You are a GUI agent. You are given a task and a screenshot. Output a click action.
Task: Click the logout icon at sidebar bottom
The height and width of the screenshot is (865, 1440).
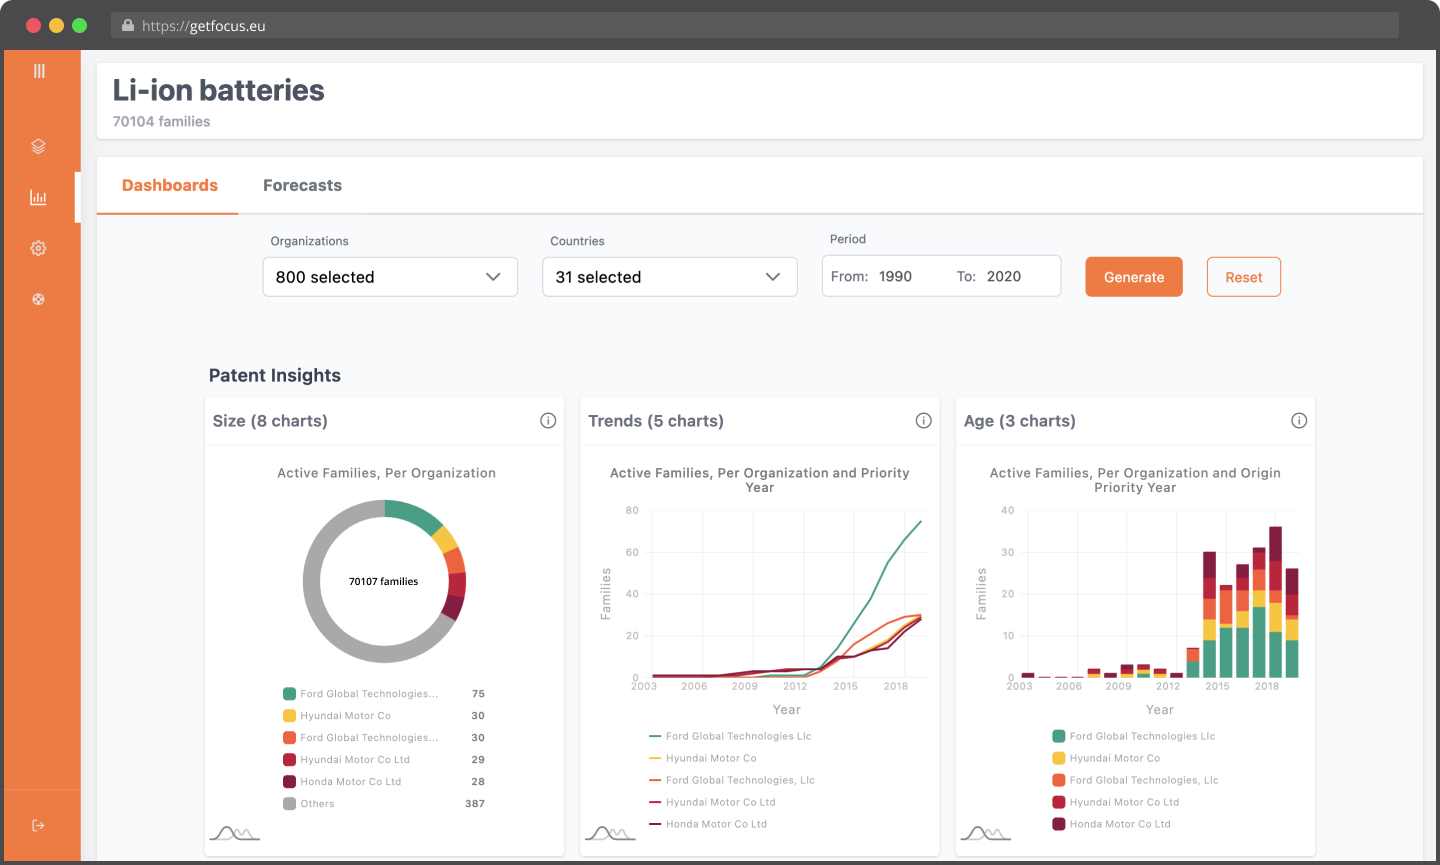point(38,825)
